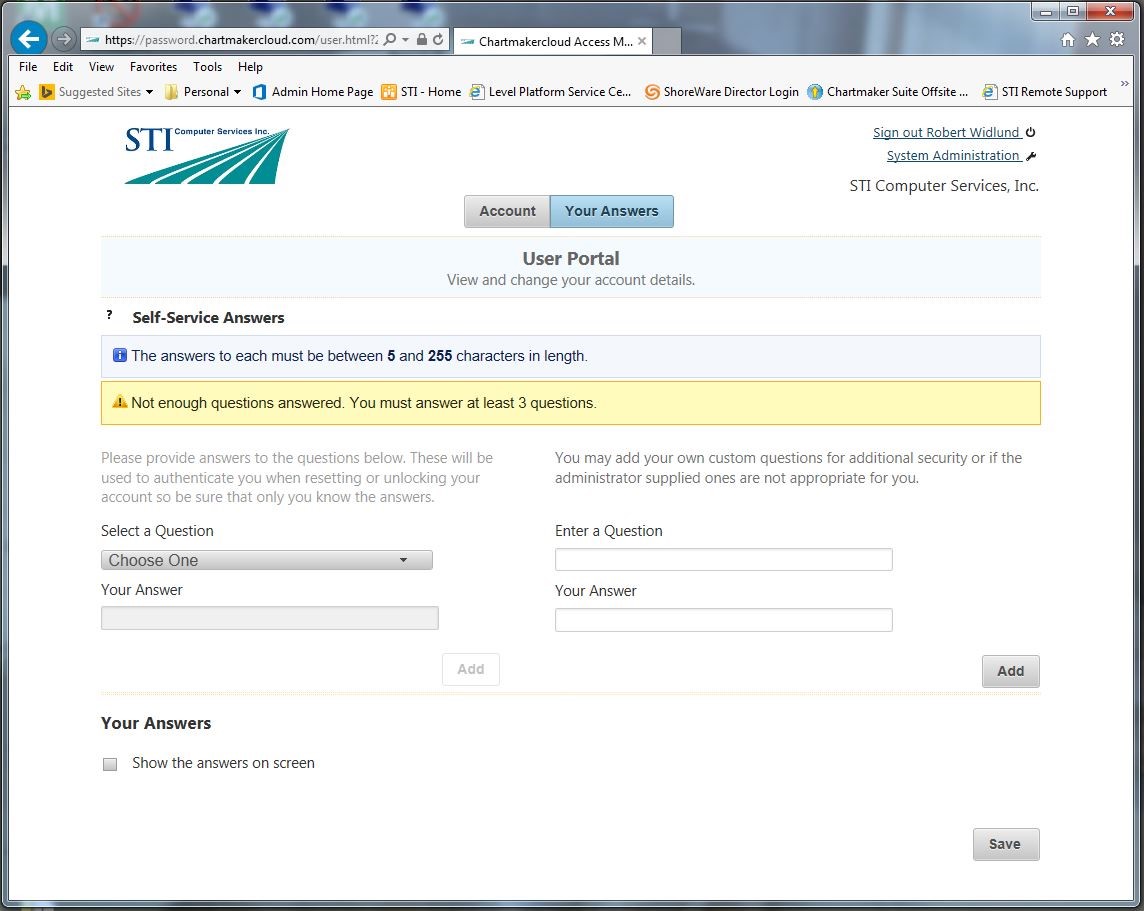
Task: Click the Add to Favorites bar star icon
Action: click(23, 92)
